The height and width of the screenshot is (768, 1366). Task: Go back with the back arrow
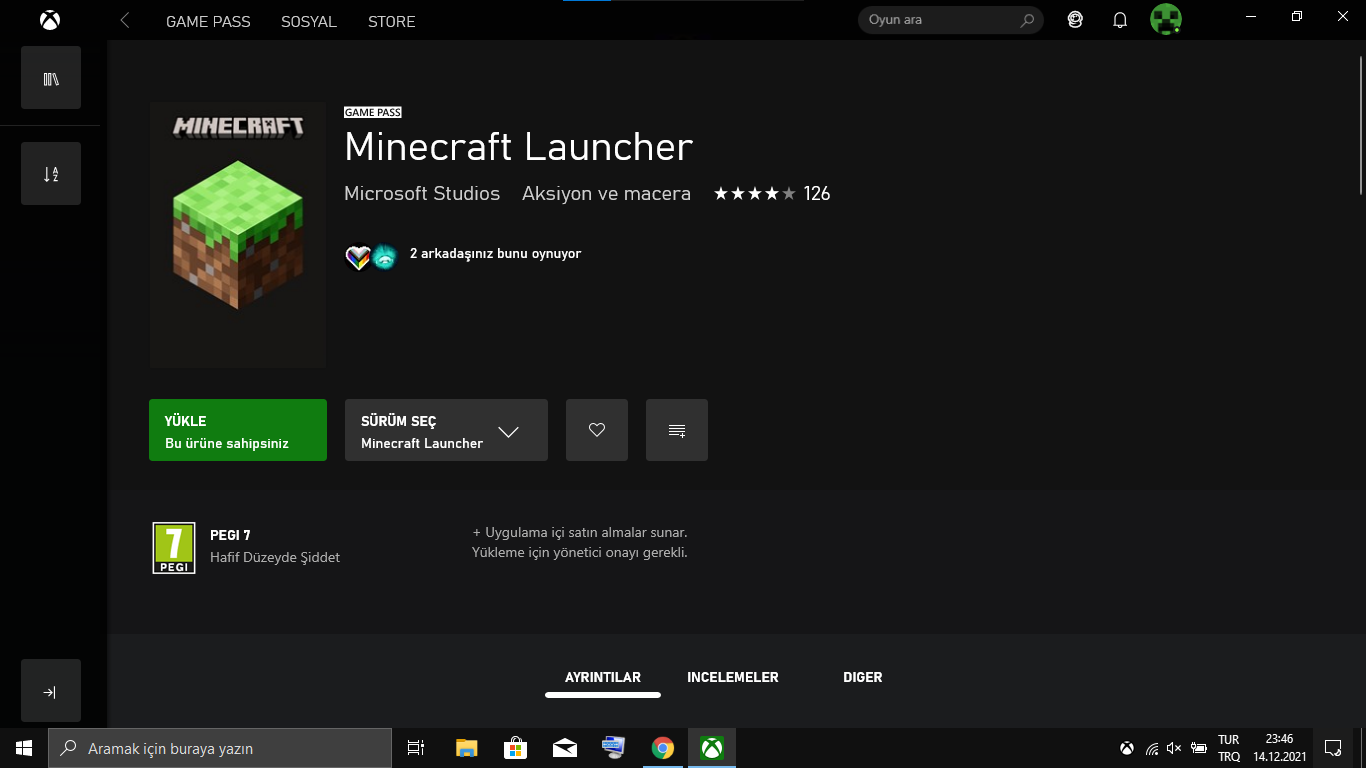[125, 20]
